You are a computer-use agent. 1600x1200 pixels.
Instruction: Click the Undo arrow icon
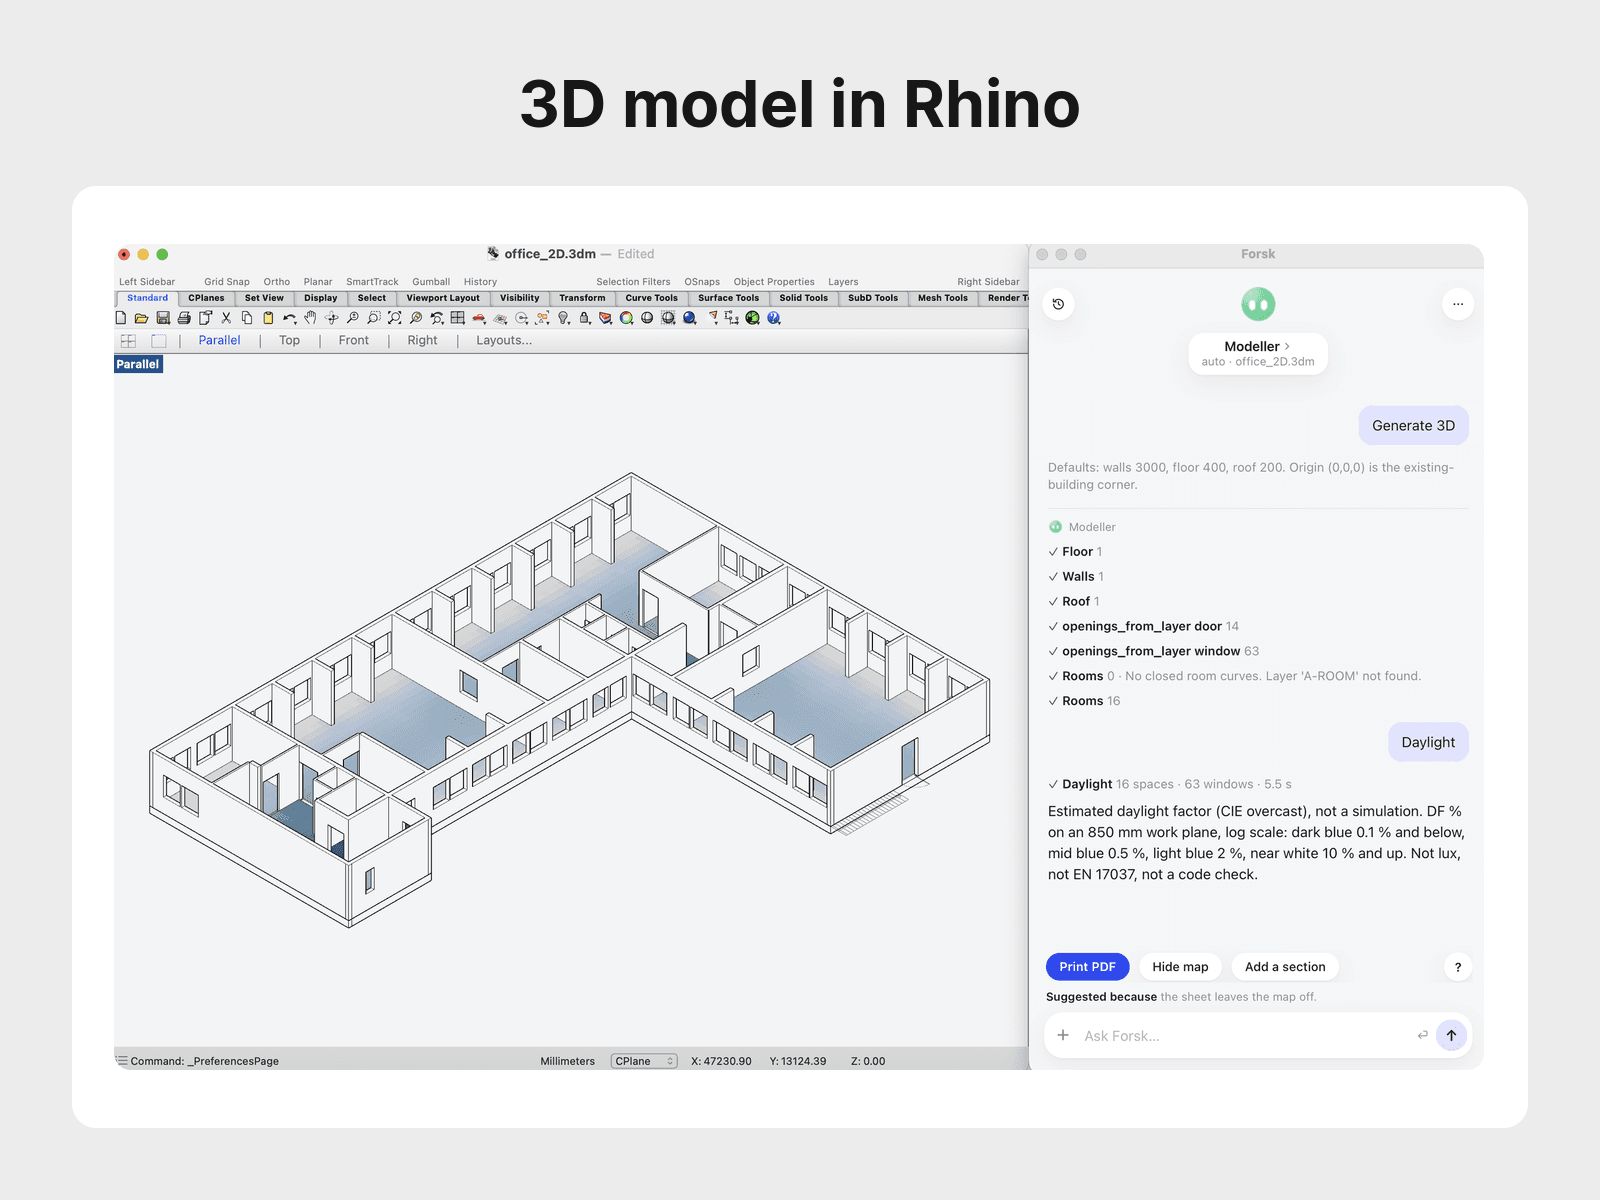[x=289, y=318]
